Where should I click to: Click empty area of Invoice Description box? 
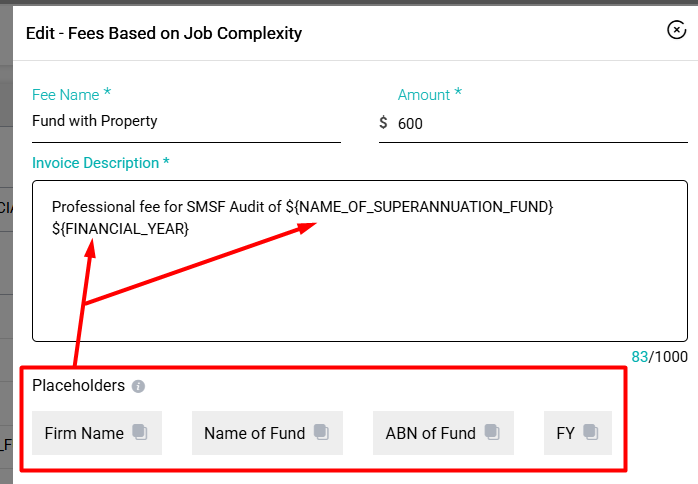click(x=360, y=289)
